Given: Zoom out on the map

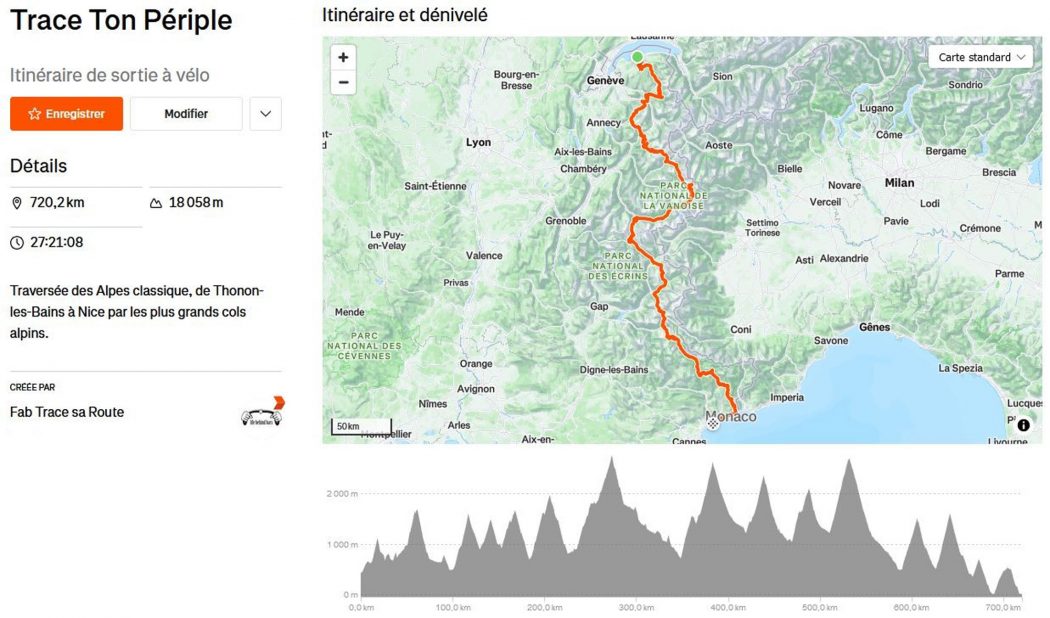Looking at the screenshot, I should click(x=343, y=82).
